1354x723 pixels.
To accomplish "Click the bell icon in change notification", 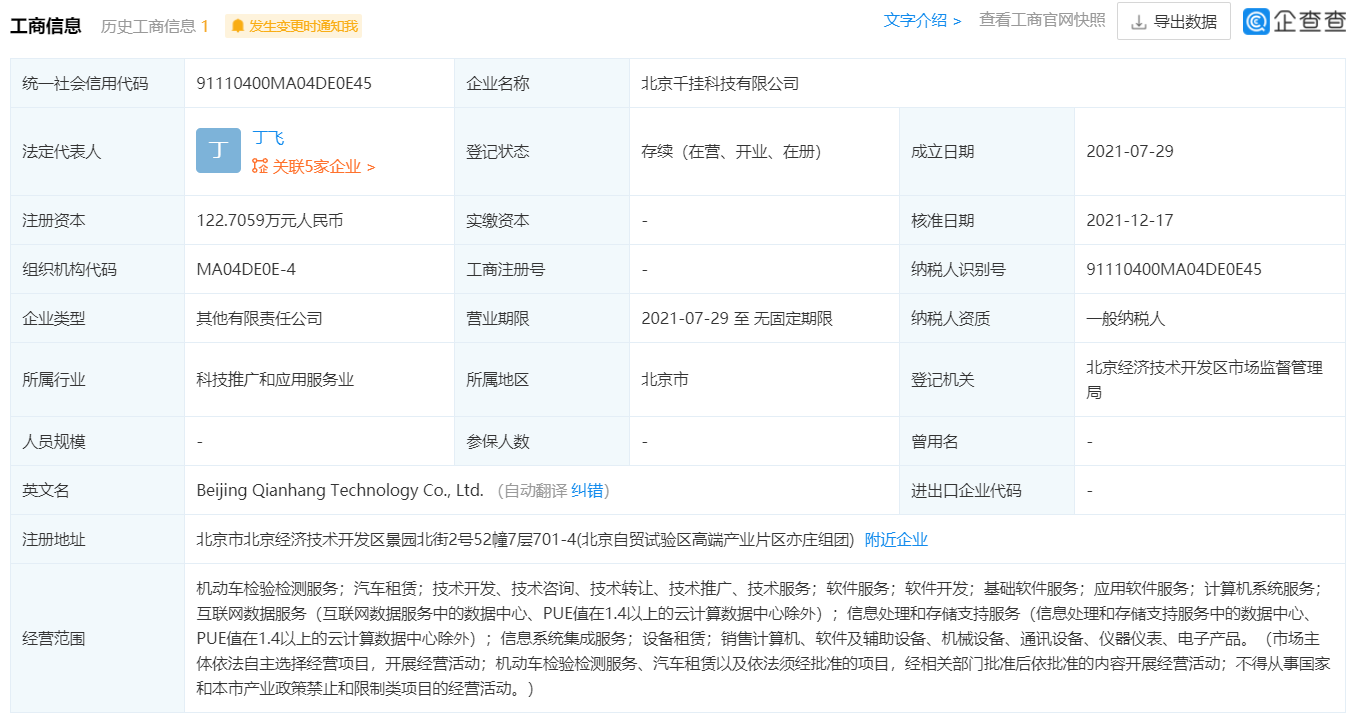I will click(x=237, y=26).
